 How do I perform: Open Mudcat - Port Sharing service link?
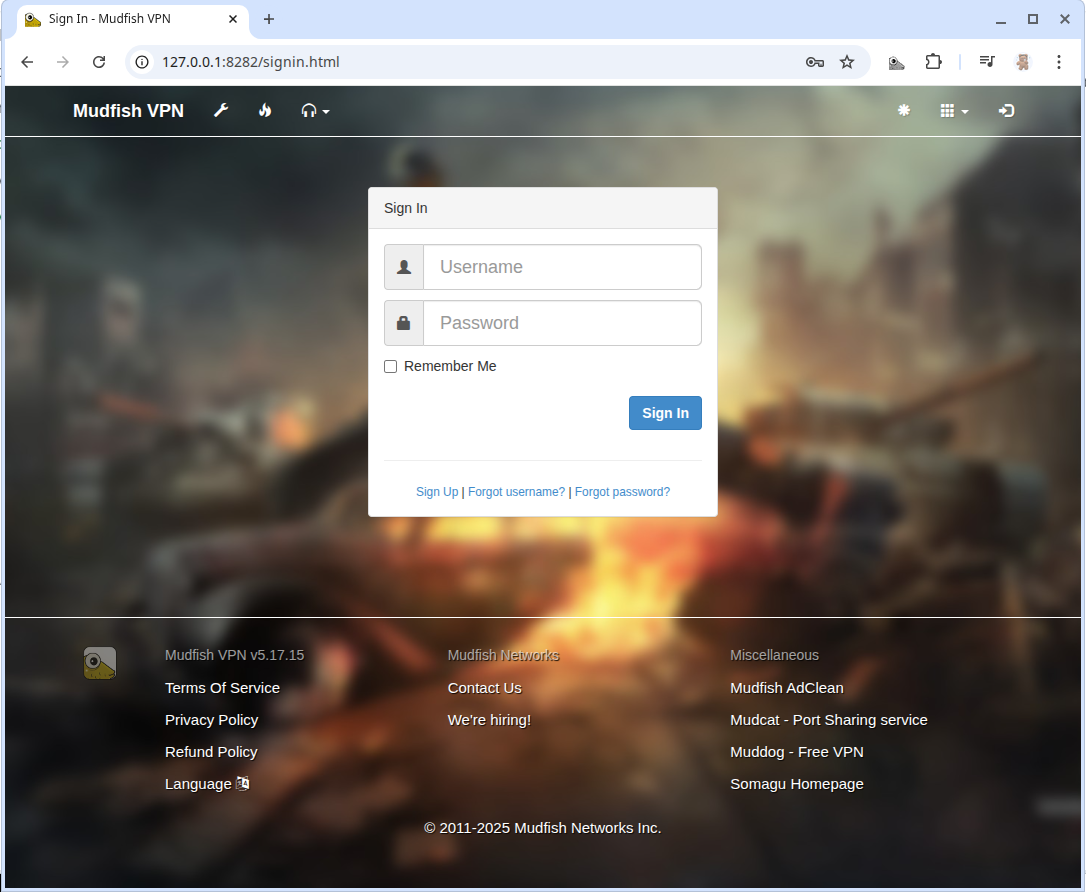click(828, 720)
